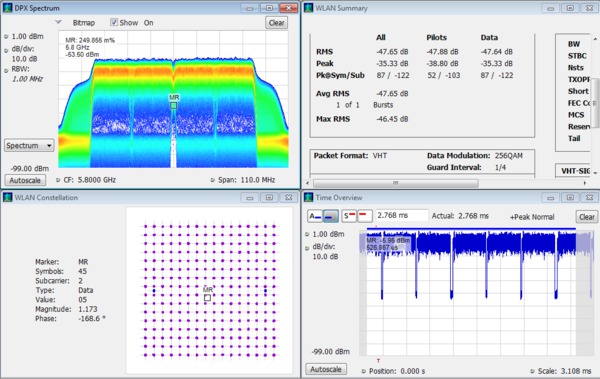
Task: Click the WLAN Constellation window icon
Action: tap(8, 197)
